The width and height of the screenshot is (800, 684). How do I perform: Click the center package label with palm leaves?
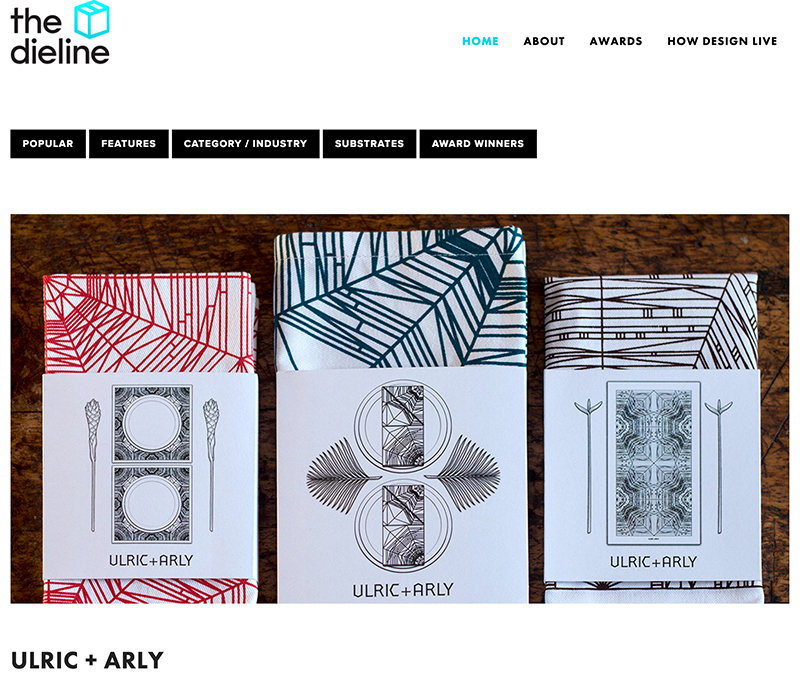pos(403,486)
